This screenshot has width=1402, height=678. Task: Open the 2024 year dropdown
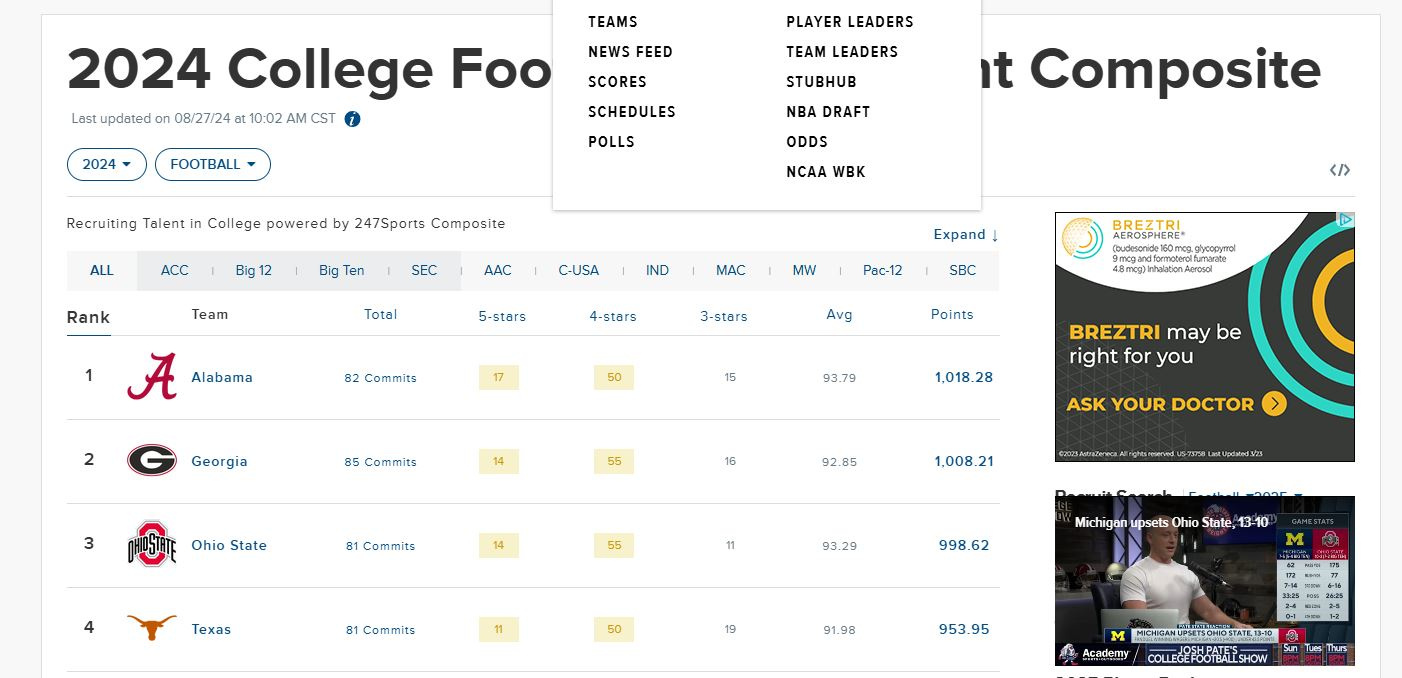click(x=106, y=164)
